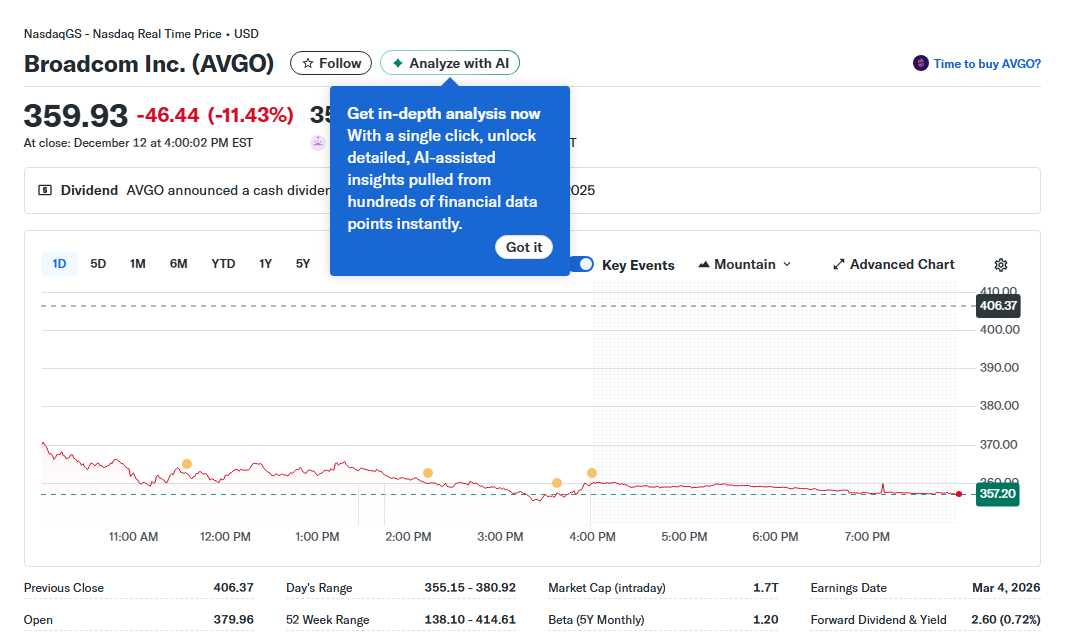Screen dimensions: 1065x636
Task: Click the star icon inside the Follow button
Action: [x=310, y=62]
